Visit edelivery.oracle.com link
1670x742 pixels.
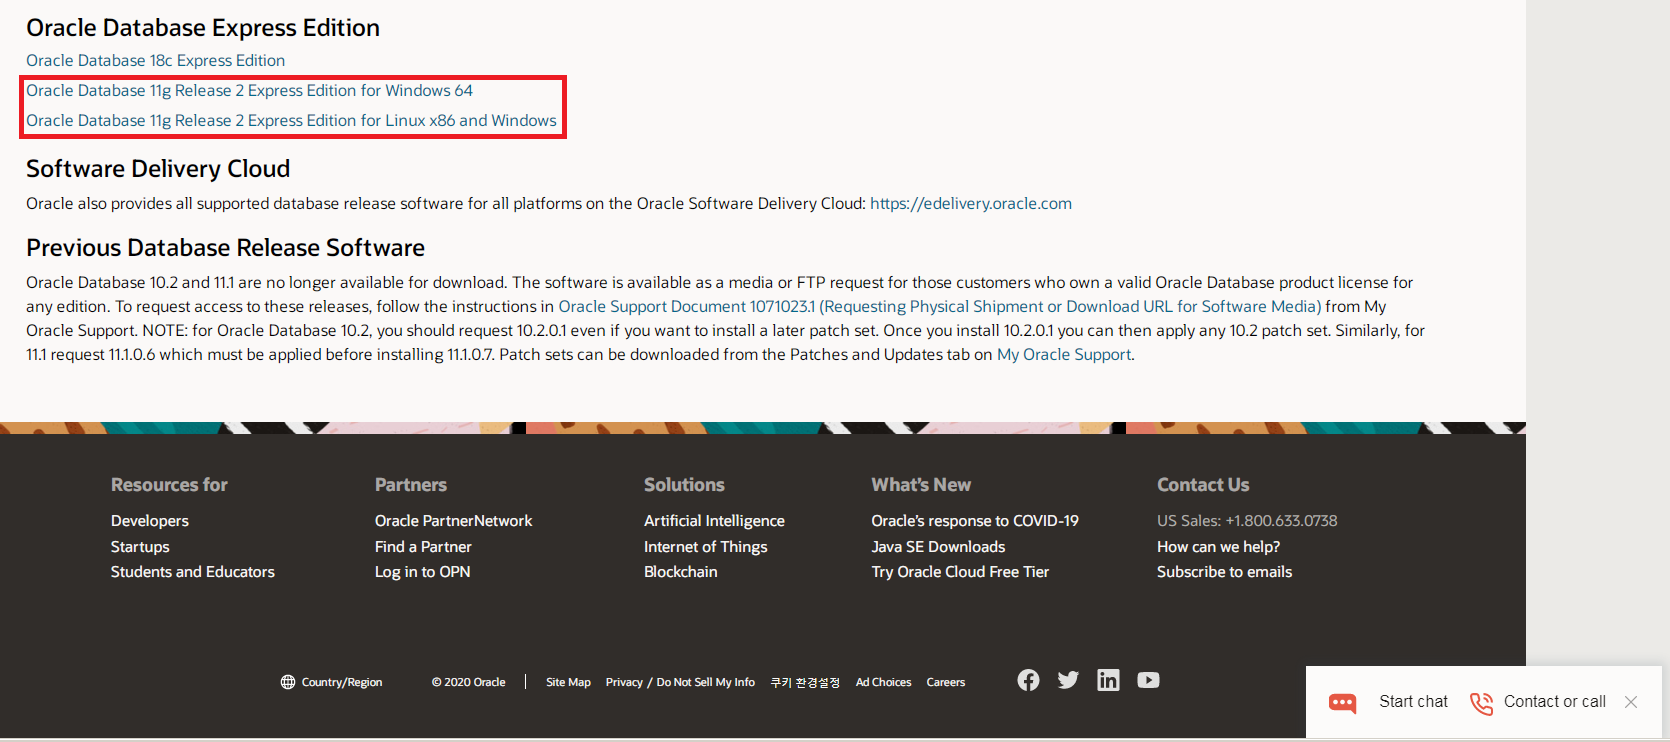pyautogui.click(x=971, y=203)
